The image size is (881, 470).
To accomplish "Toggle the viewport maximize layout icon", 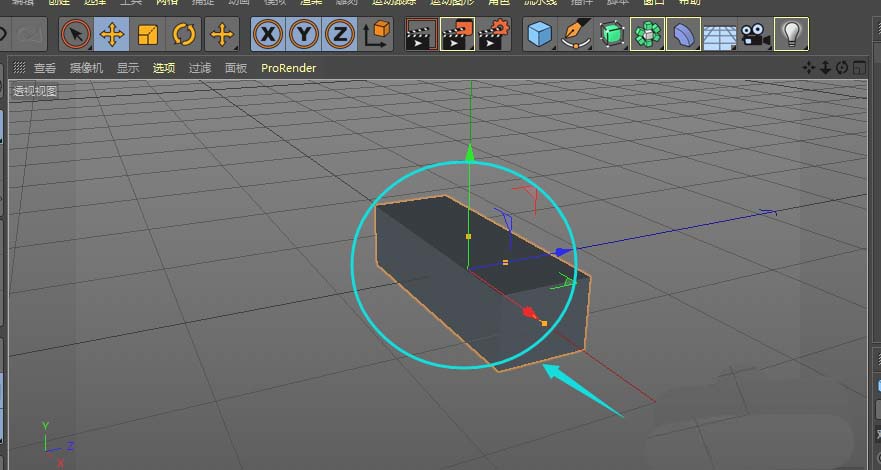I will [x=859, y=68].
